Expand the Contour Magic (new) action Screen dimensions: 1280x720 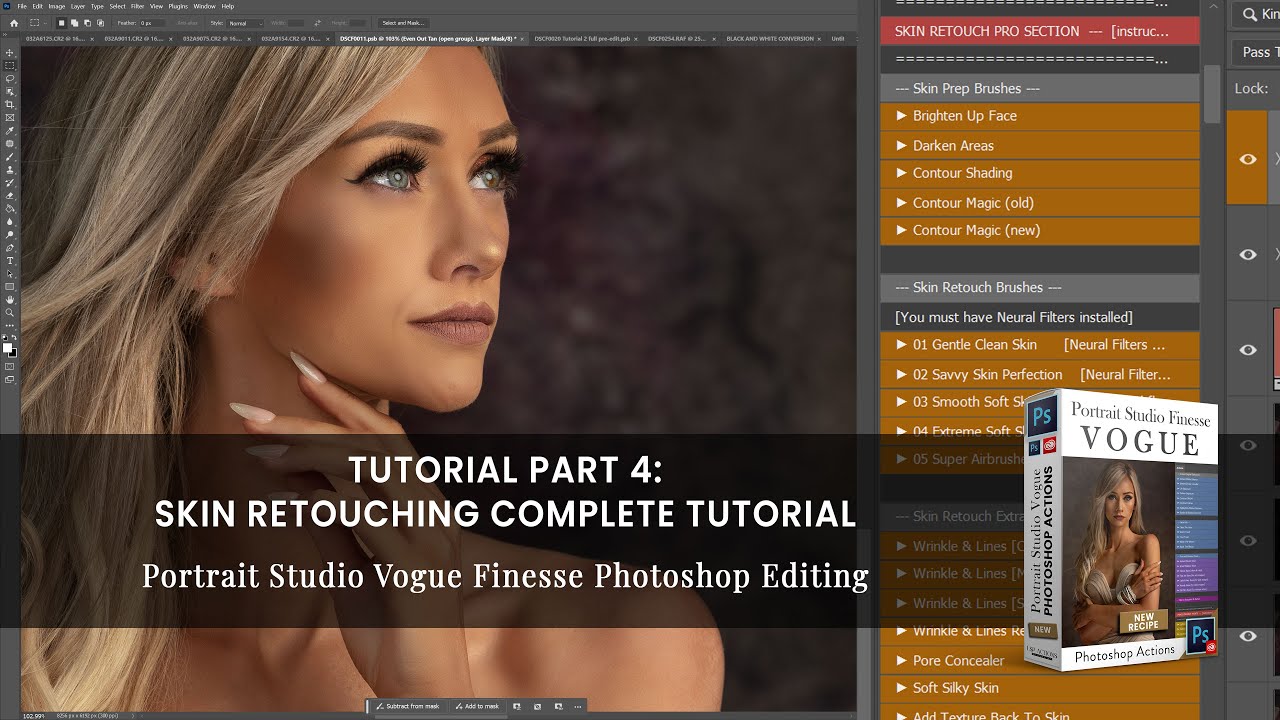pos(902,230)
